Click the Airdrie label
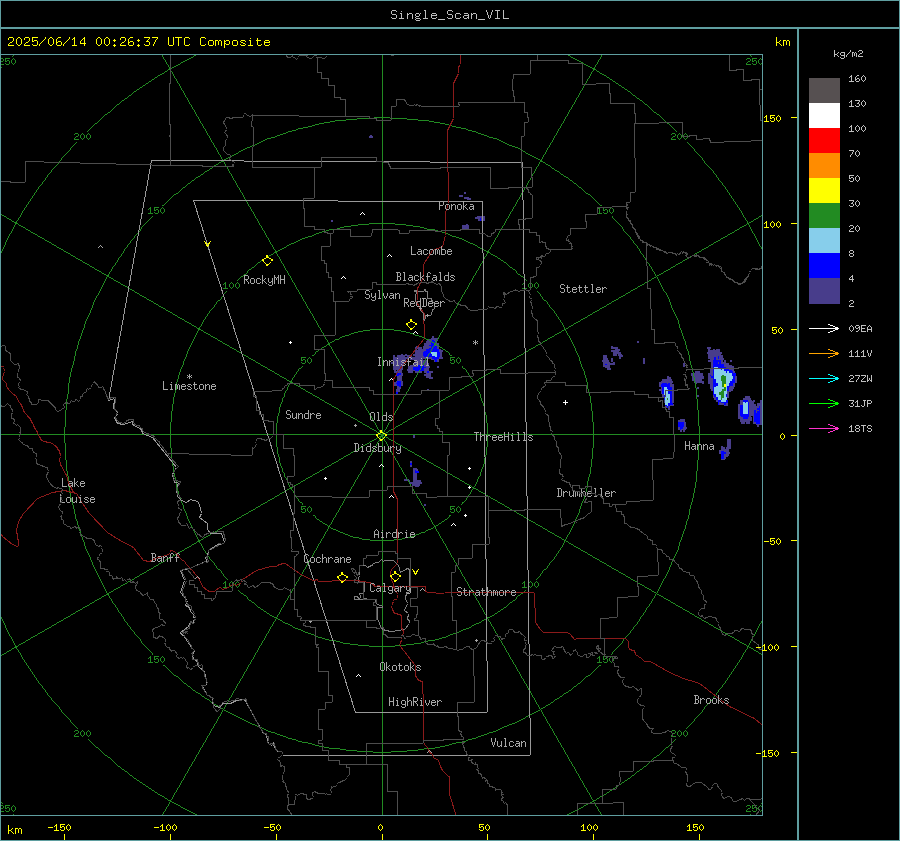This screenshot has height=841, width=900. [394, 534]
